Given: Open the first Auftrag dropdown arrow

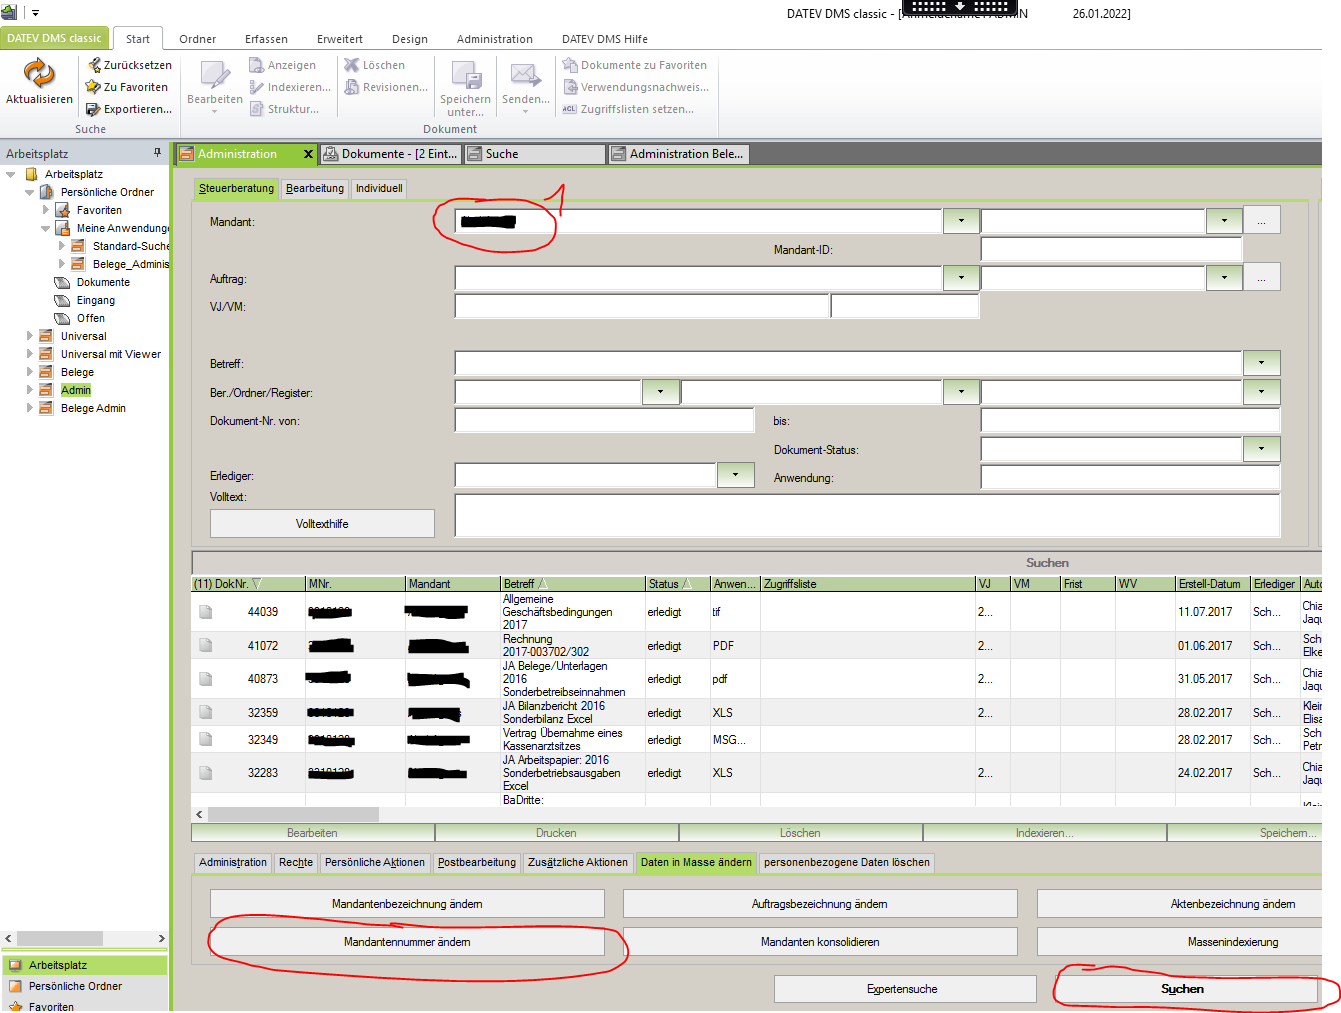Looking at the screenshot, I should coord(961,278).
